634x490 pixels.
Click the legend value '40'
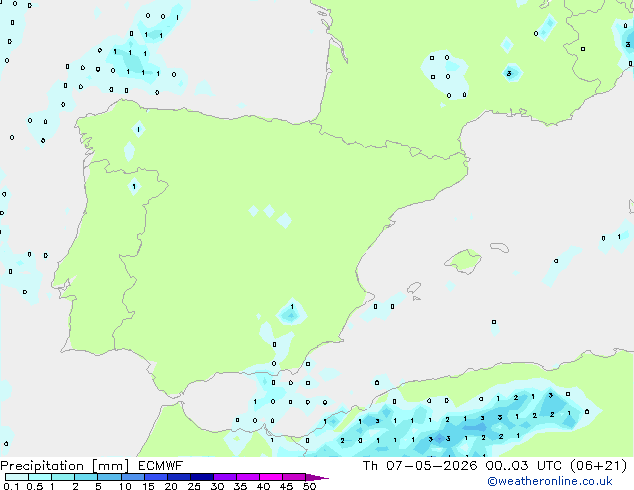pos(263,486)
